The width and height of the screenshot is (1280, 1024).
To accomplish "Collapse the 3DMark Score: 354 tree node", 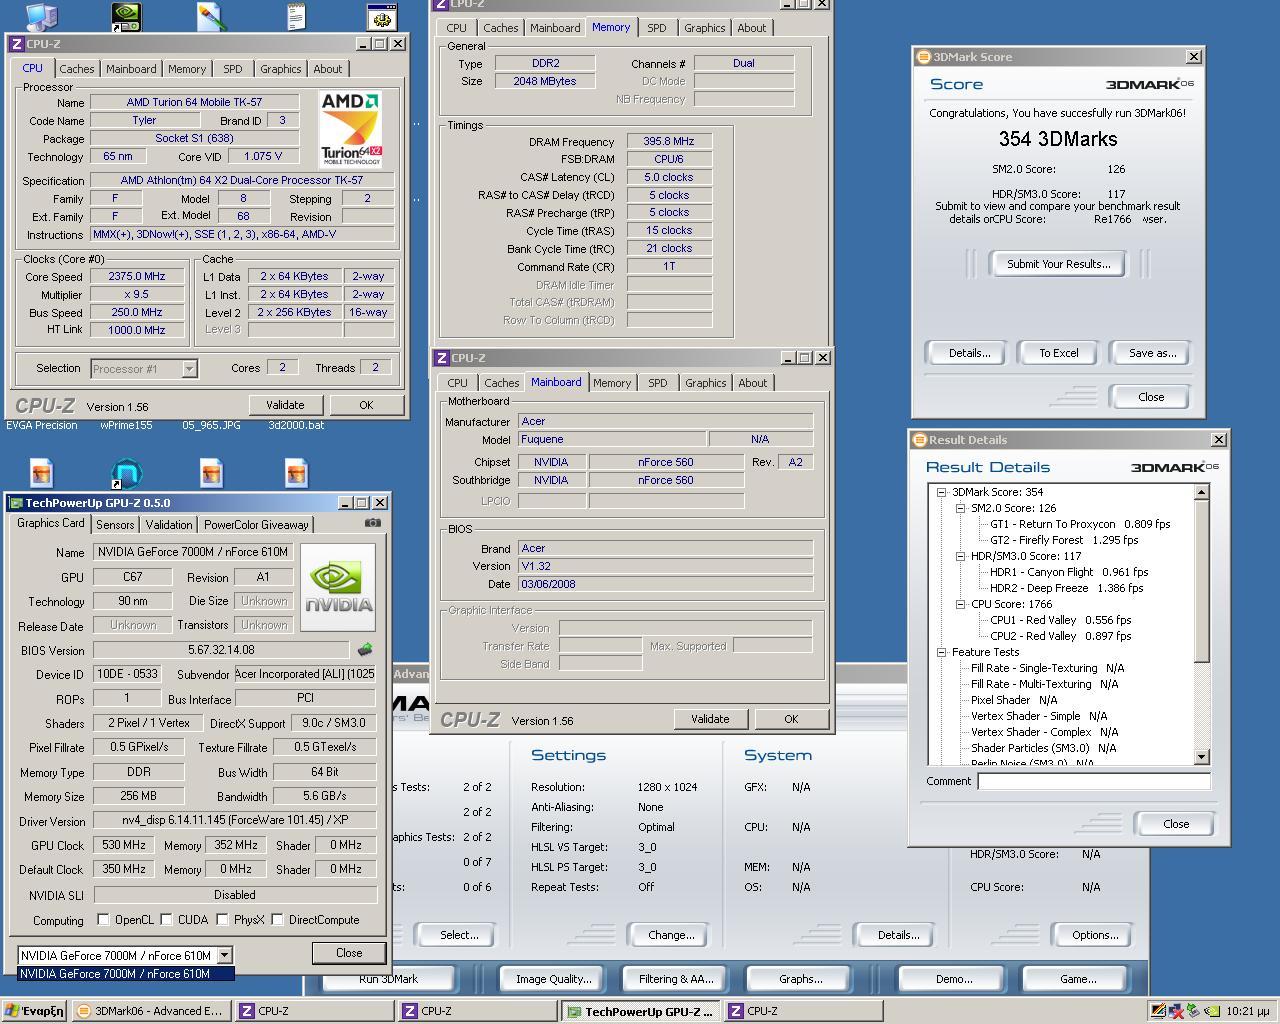I will pos(941,492).
